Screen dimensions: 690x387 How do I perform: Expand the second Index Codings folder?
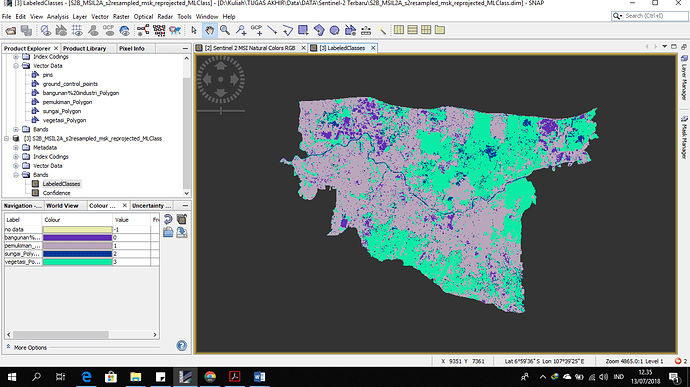tap(16, 157)
